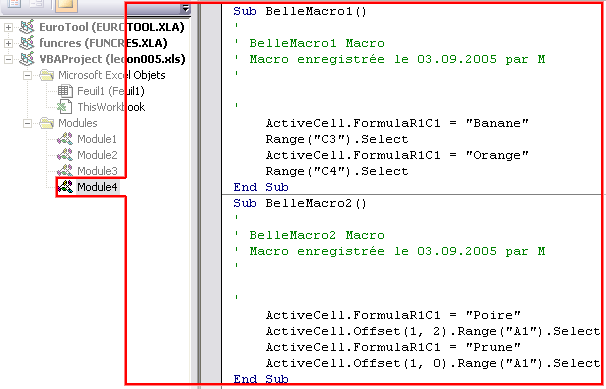Select Module3 in the project tree
Image resolution: width=606 pixels, height=389 pixels.
[97, 171]
